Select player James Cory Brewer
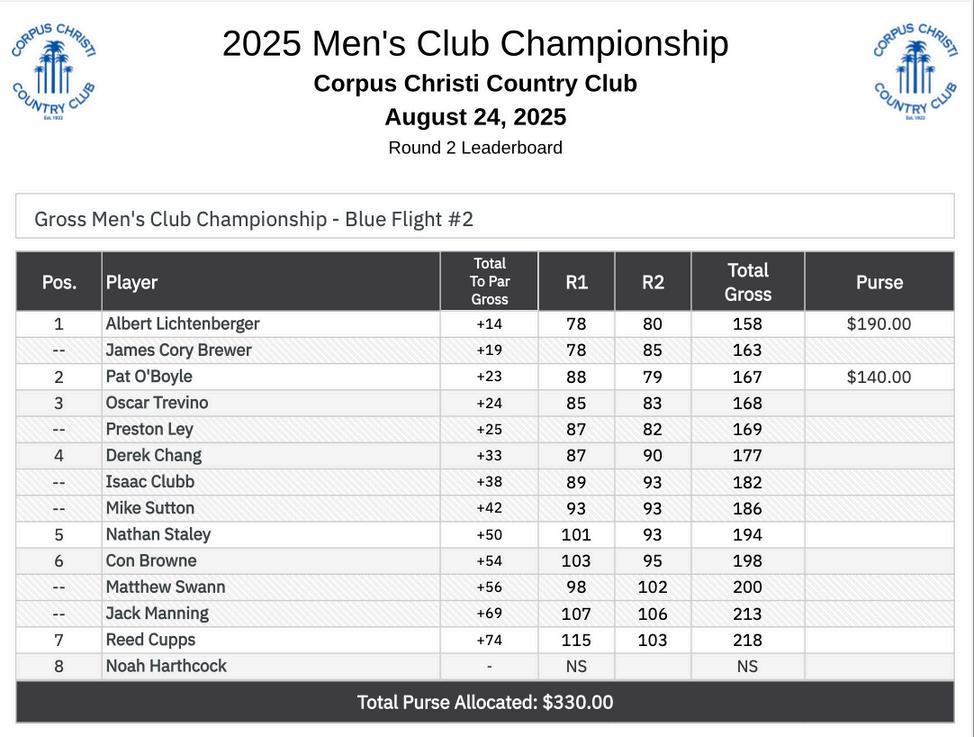Screen dimensions: 974x737 178,350
